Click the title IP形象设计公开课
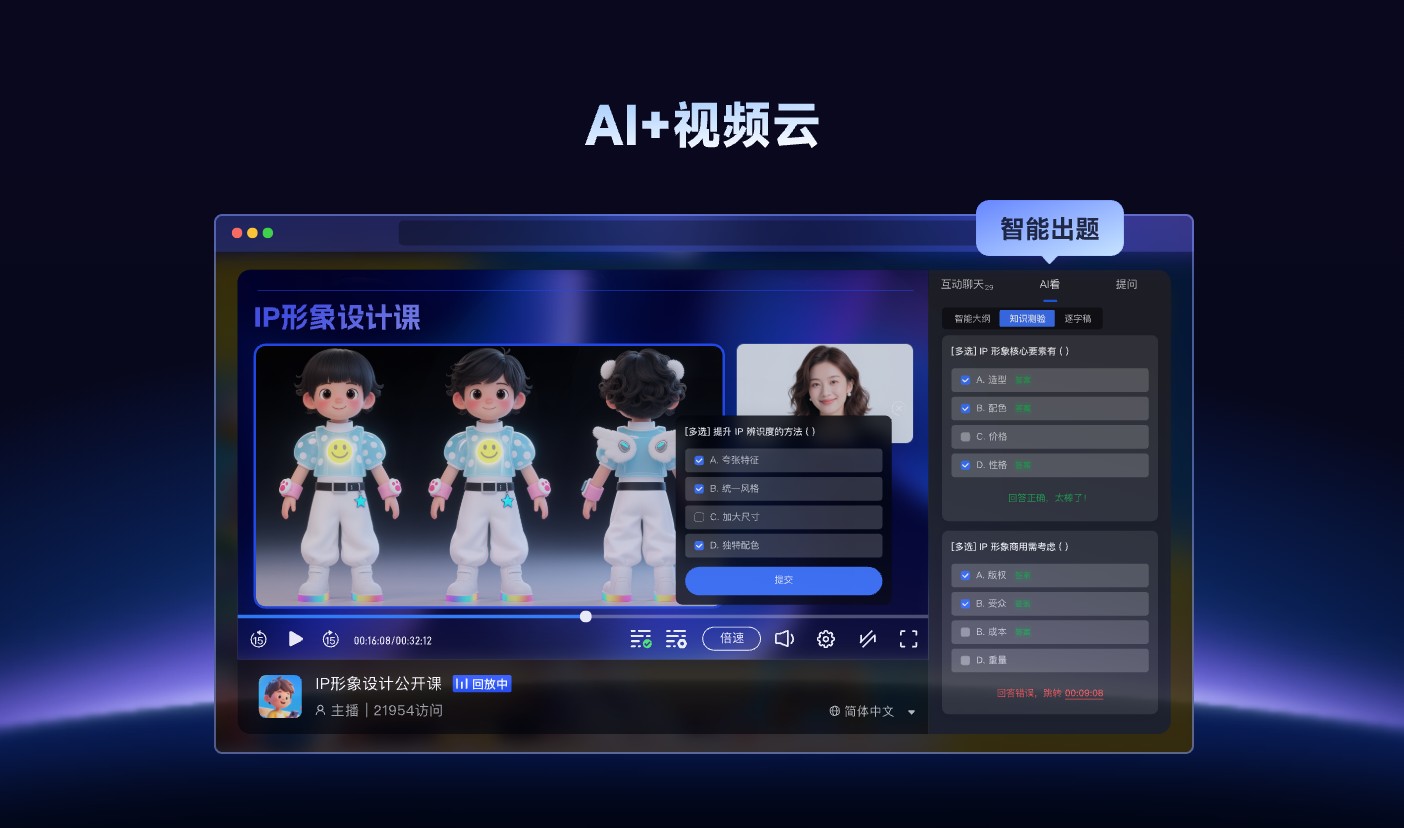Image resolution: width=1404 pixels, height=828 pixels. (x=378, y=684)
